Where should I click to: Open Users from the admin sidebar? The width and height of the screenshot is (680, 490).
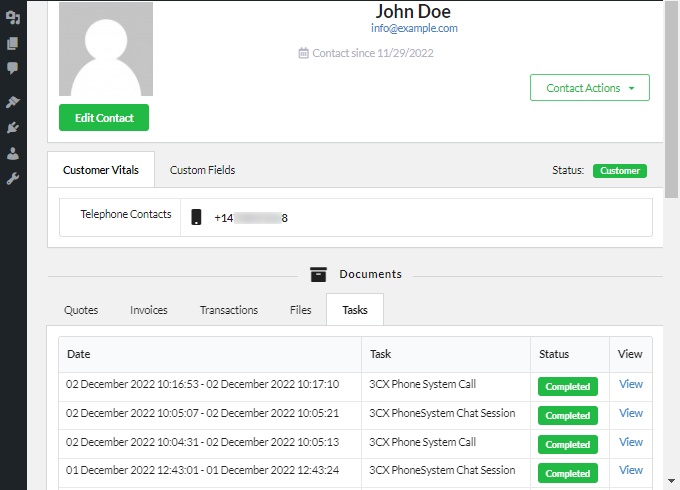tap(13, 153)
